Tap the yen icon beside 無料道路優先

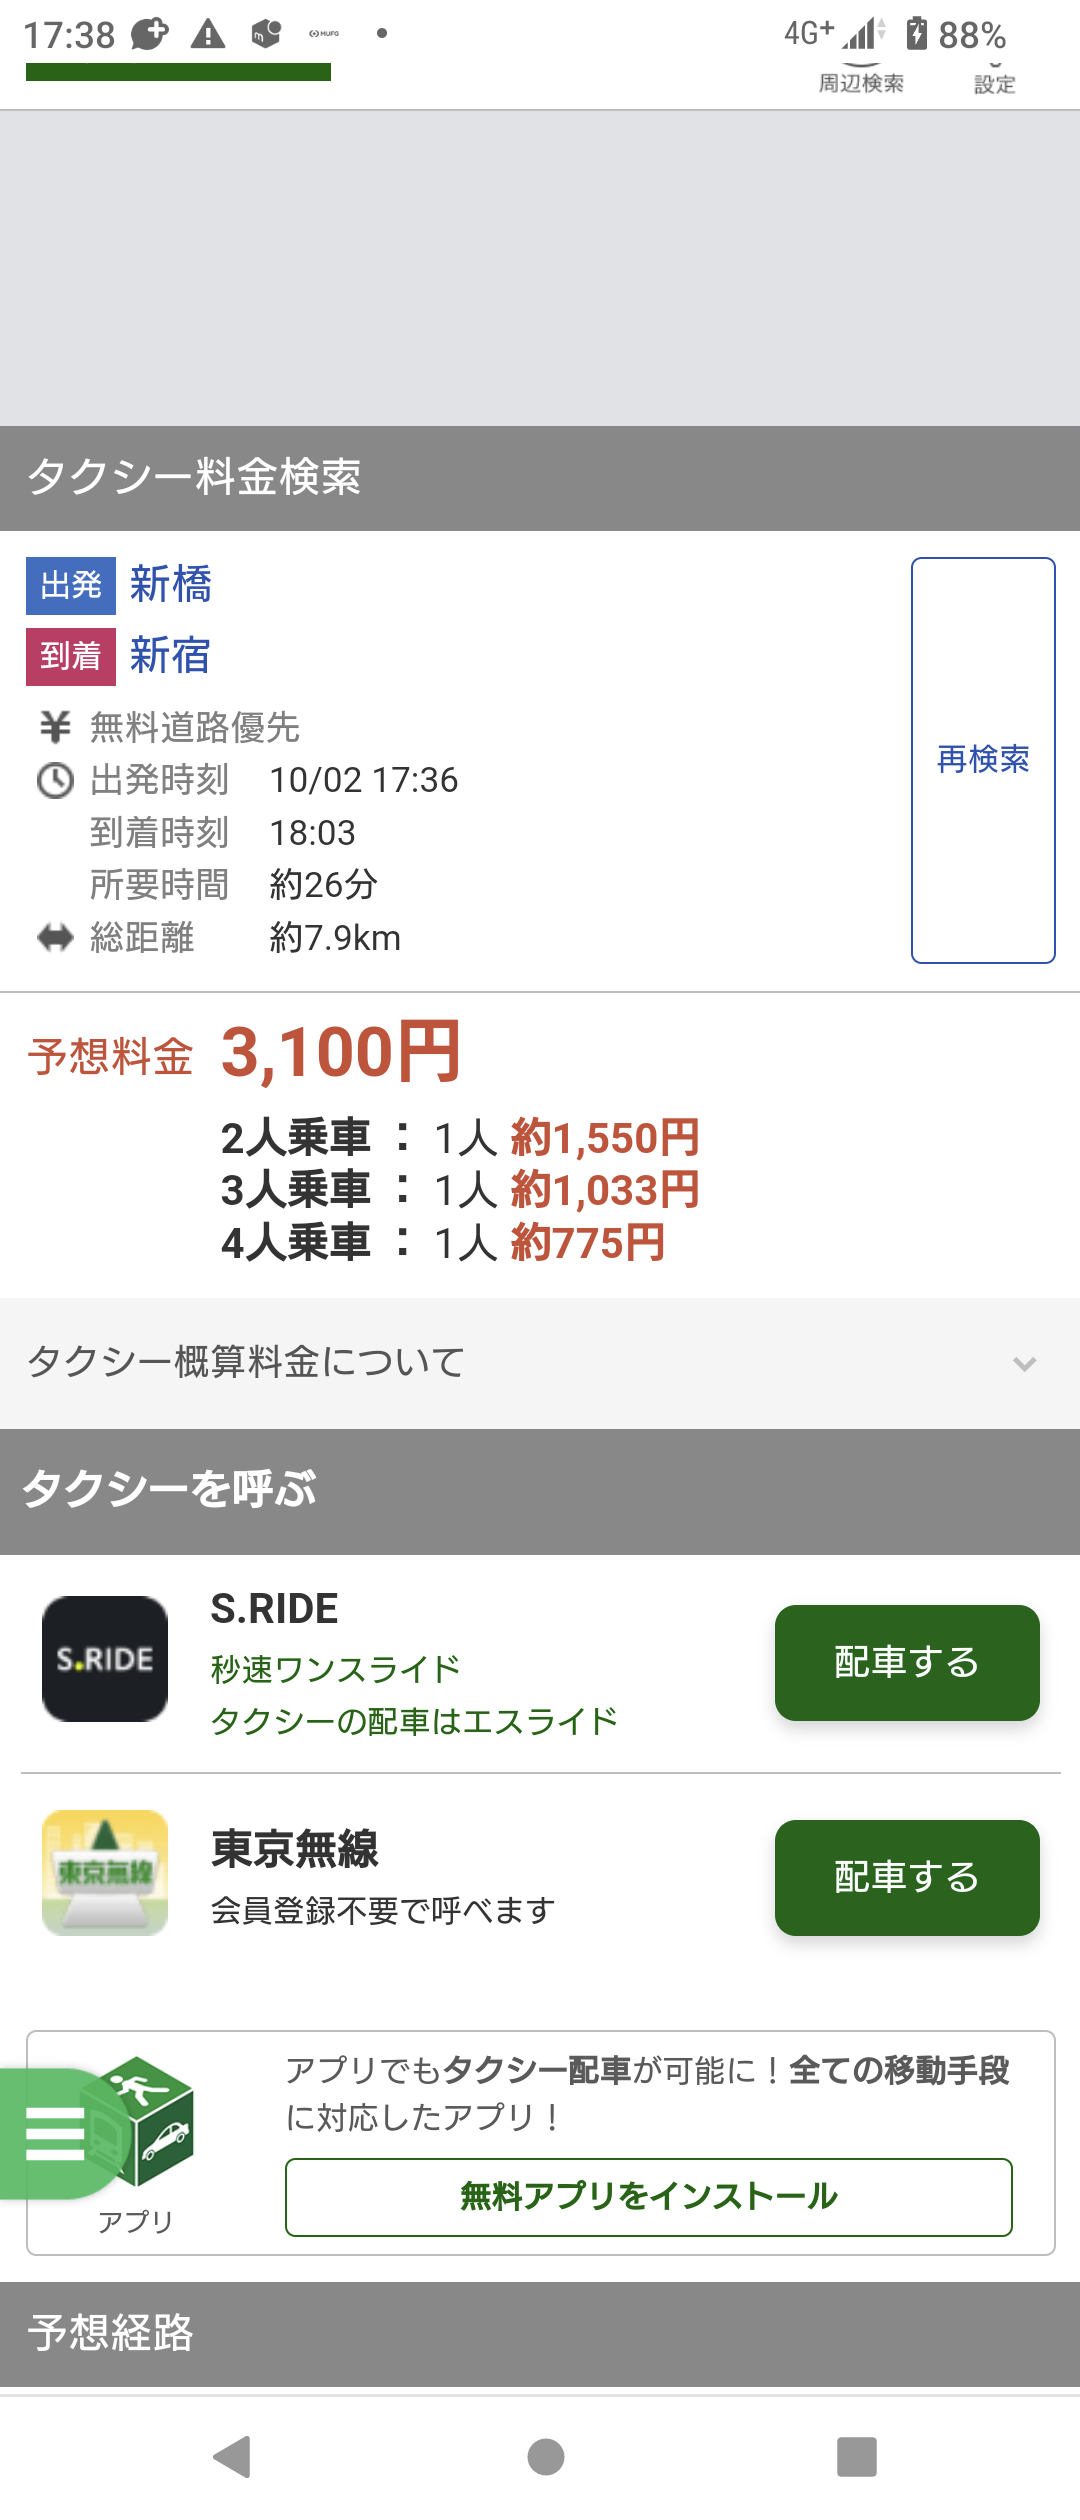tap(55, 727)
